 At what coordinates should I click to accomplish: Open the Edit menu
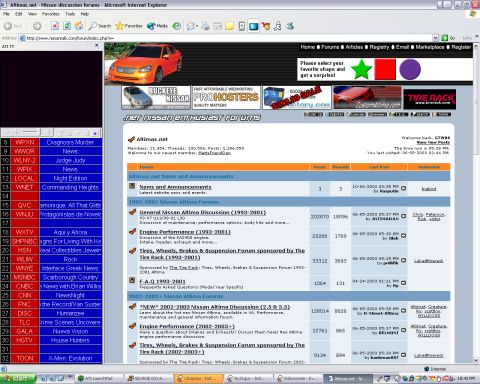[19, 14]
